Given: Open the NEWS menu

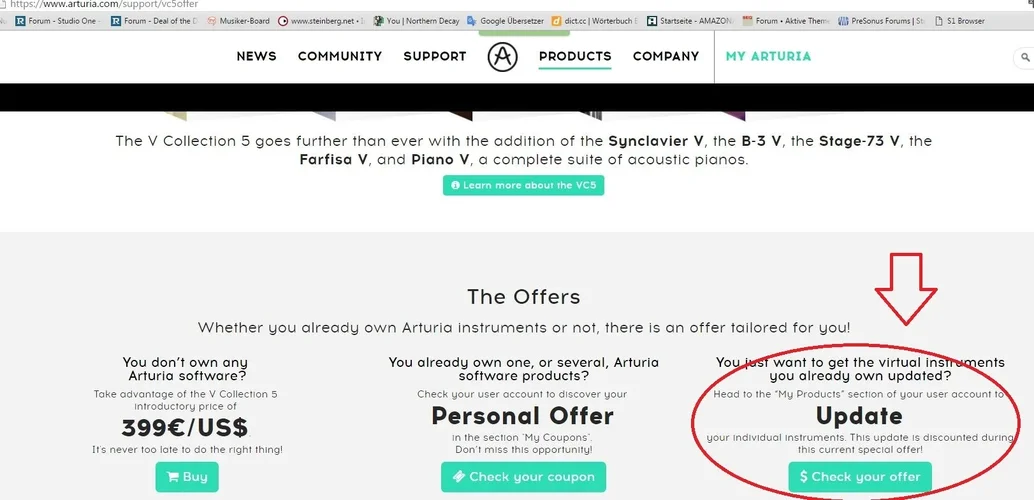Looking at the screenshot, I should [256, 57].
